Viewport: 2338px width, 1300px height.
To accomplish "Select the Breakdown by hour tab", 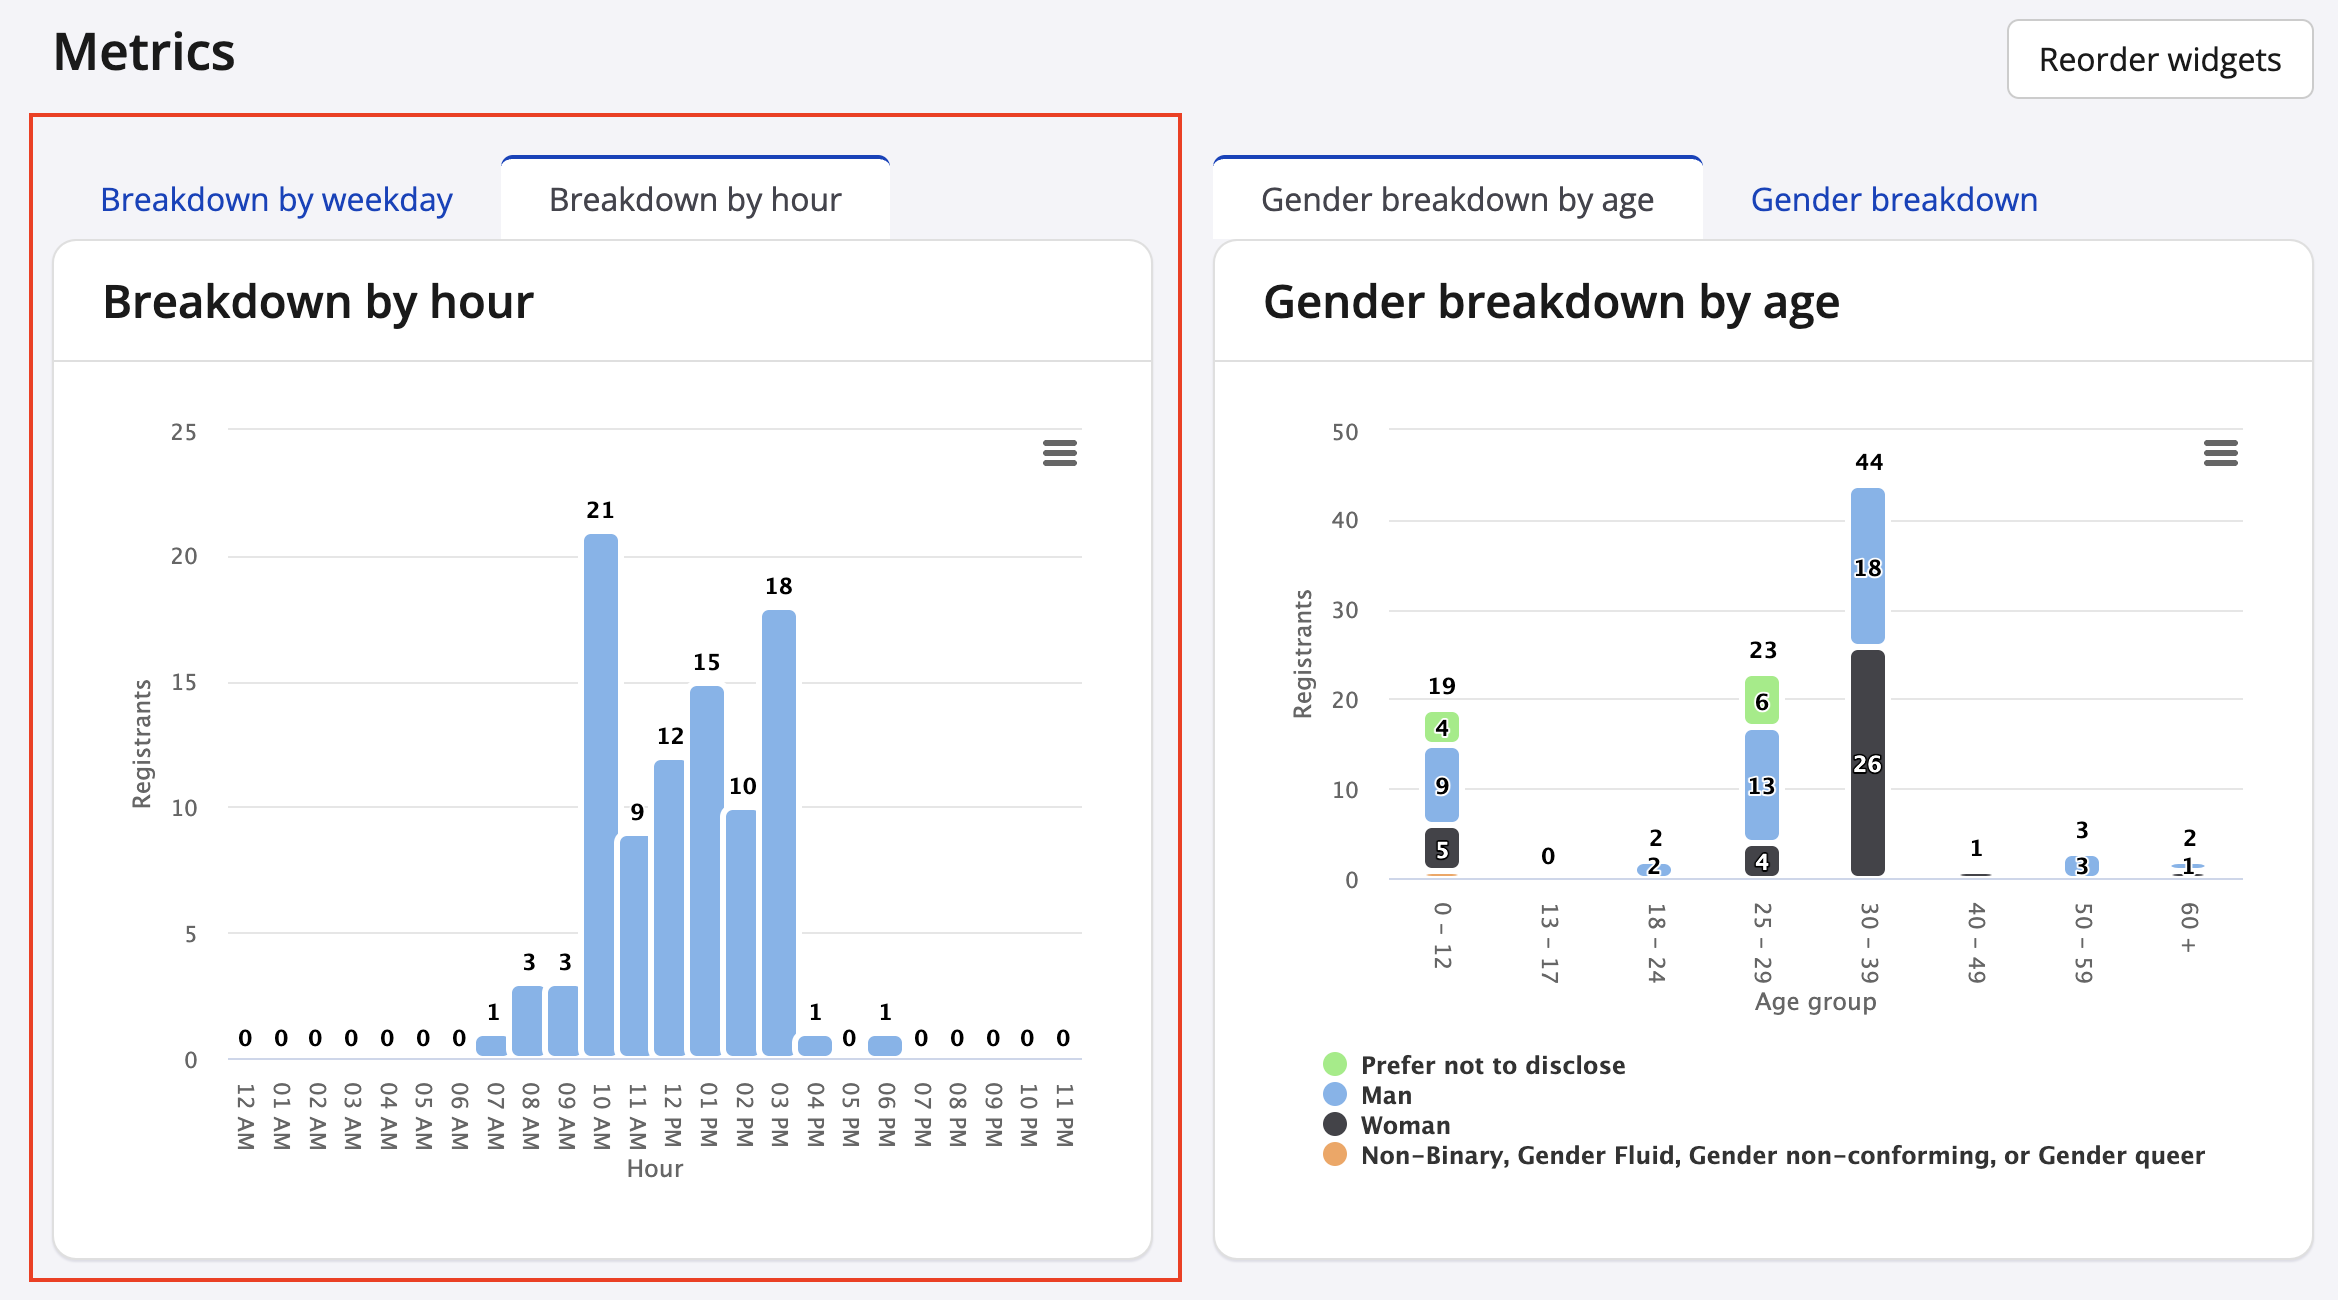I will [x=695, y=200].
